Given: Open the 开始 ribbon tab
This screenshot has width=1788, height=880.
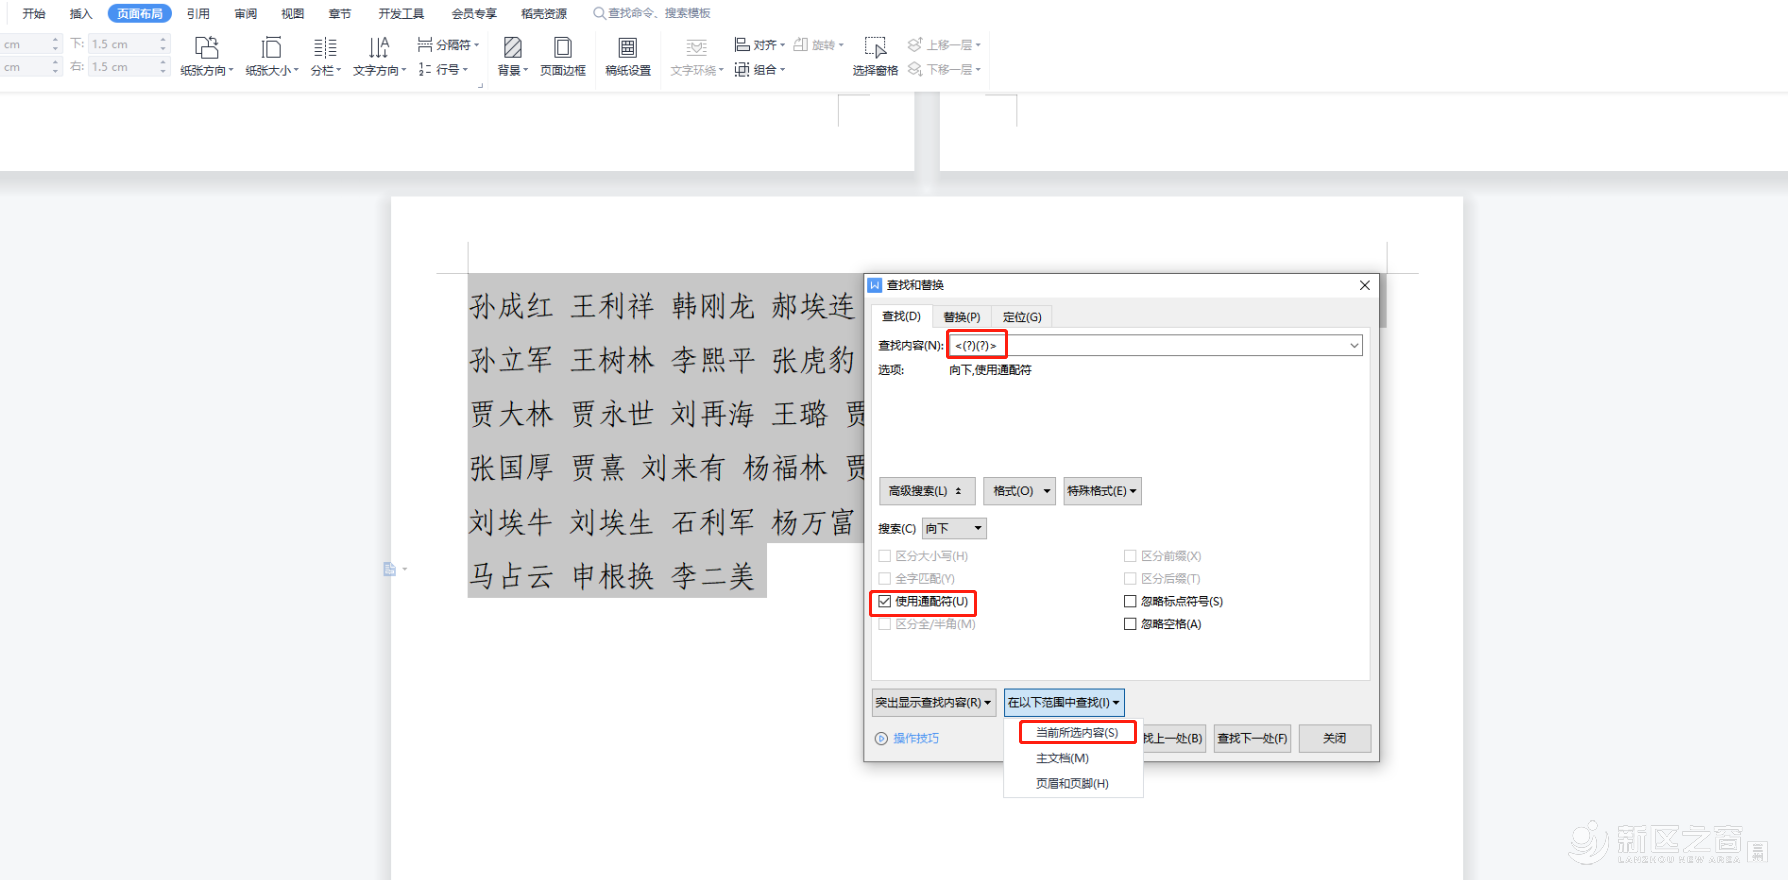Looking at the screenshot, I should pyautogui.click(x=34, y=13).
